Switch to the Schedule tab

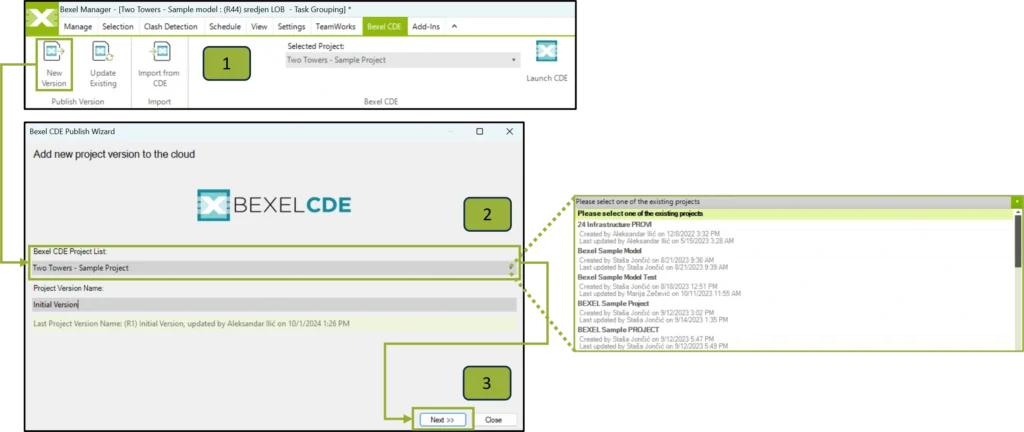point(225,27)
